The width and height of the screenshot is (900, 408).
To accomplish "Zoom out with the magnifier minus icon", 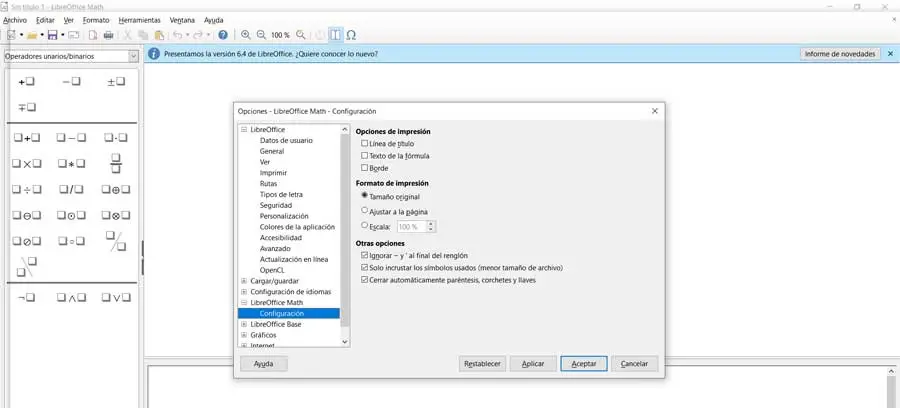I will pyautogui.click(x=262, y=35).
